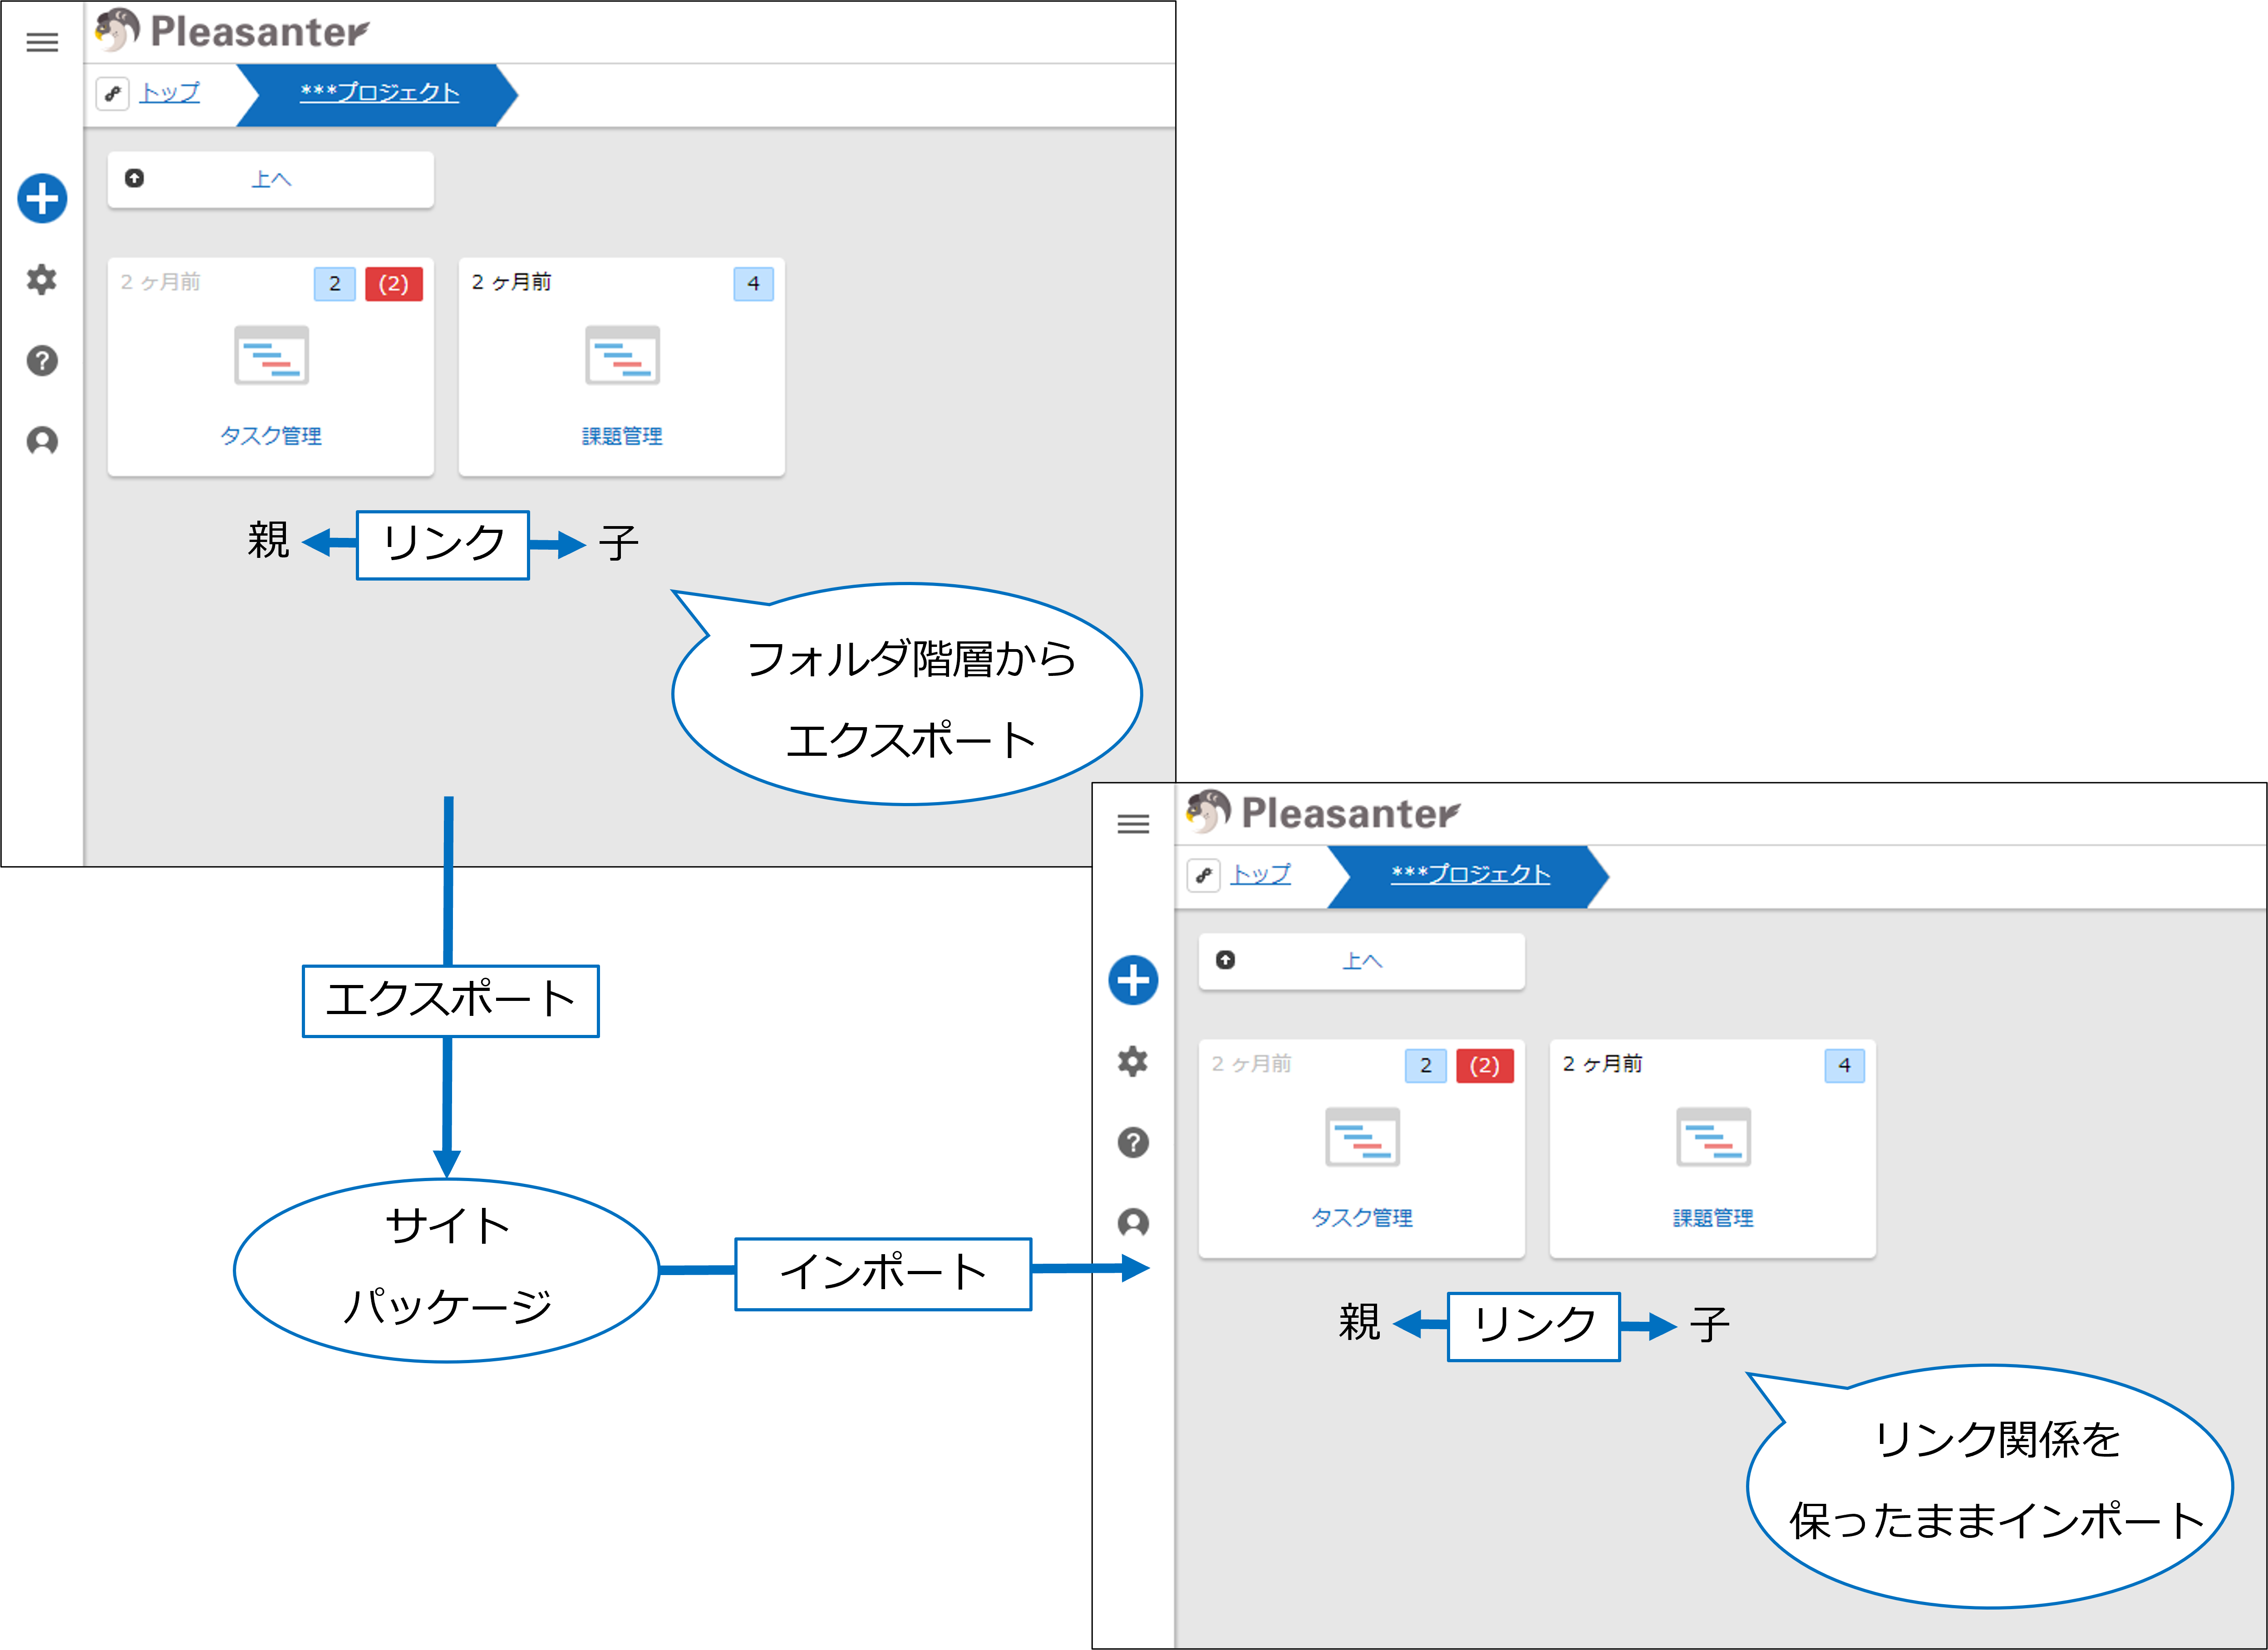
Task: Open help question icon in upper window
Action: click(x=42, y=361)
